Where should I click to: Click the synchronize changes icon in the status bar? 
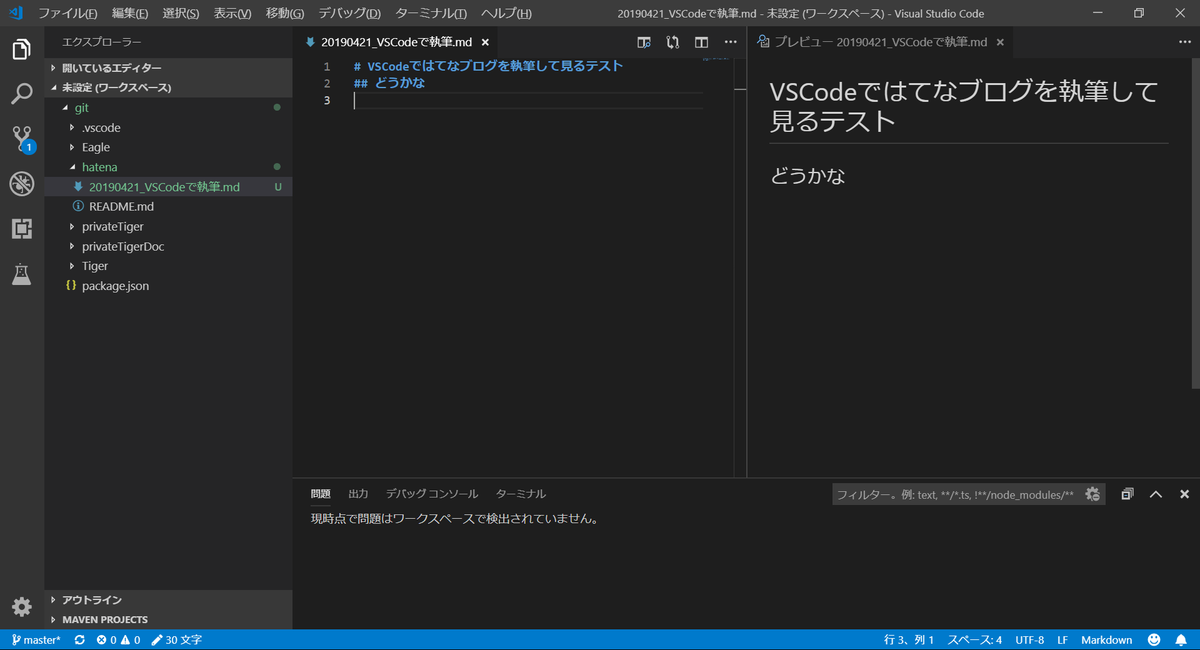79,639
